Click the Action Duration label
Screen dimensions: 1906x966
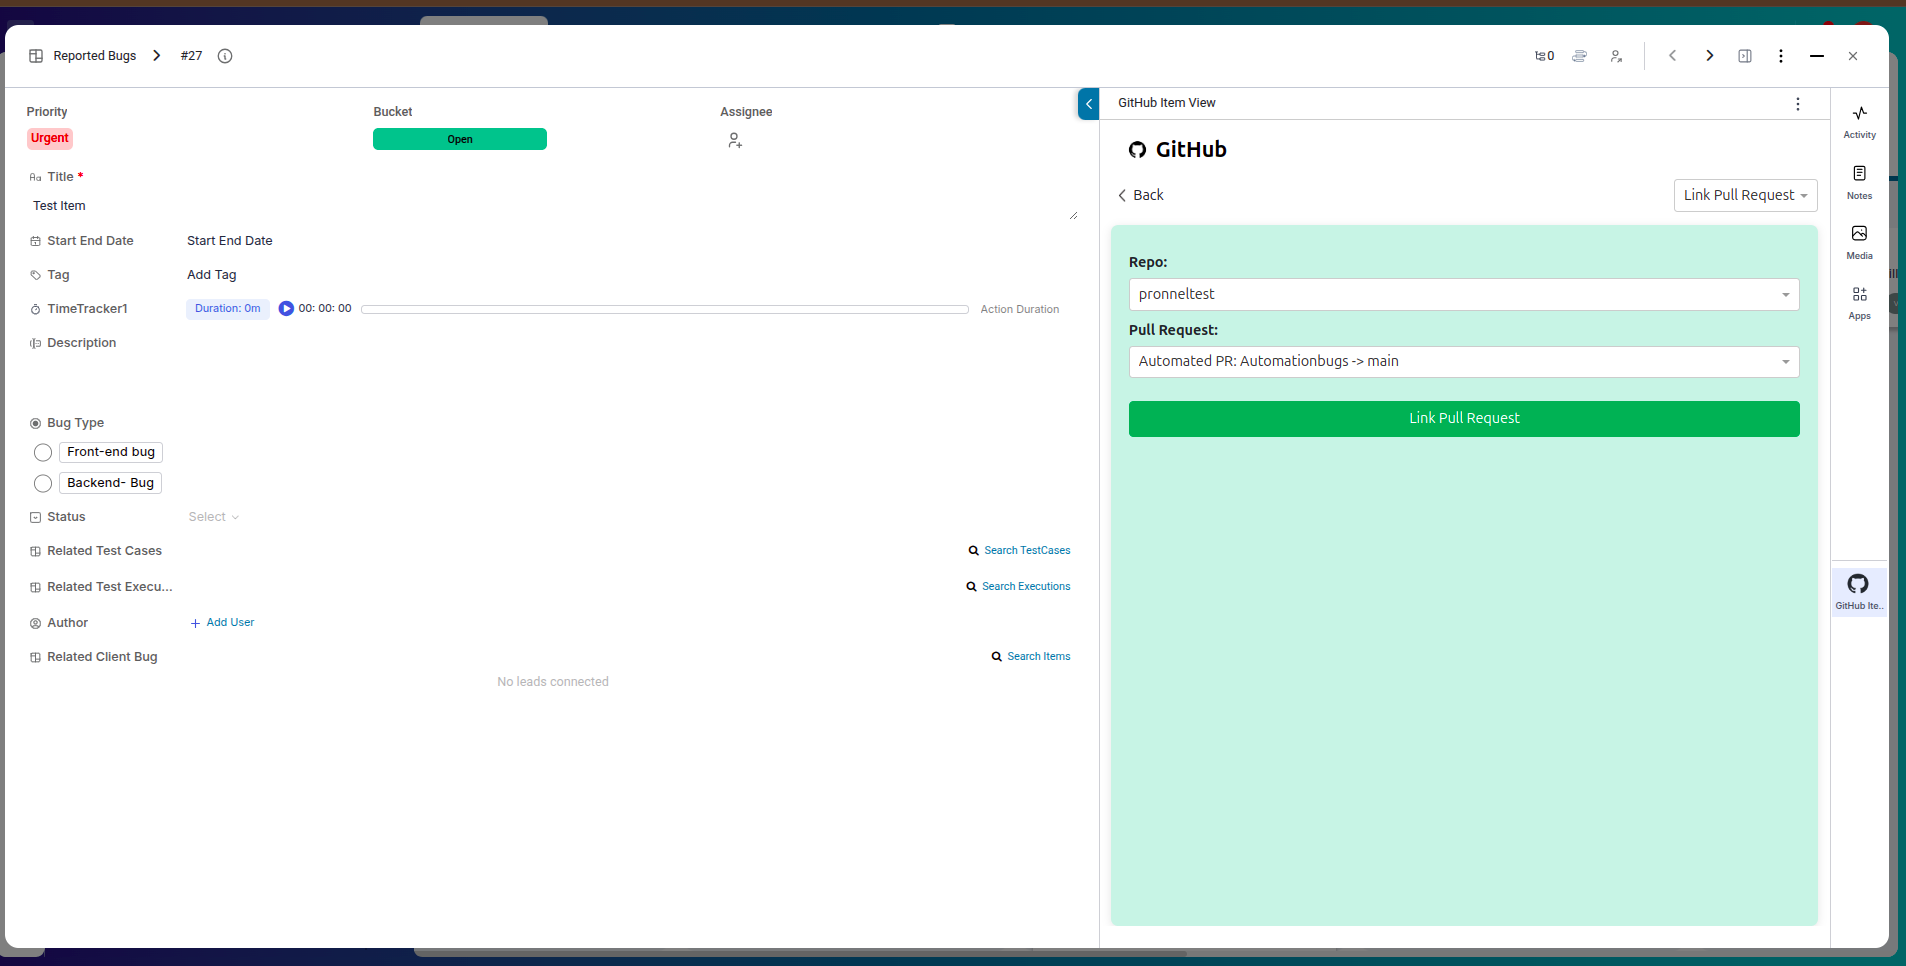(1019, 309)
